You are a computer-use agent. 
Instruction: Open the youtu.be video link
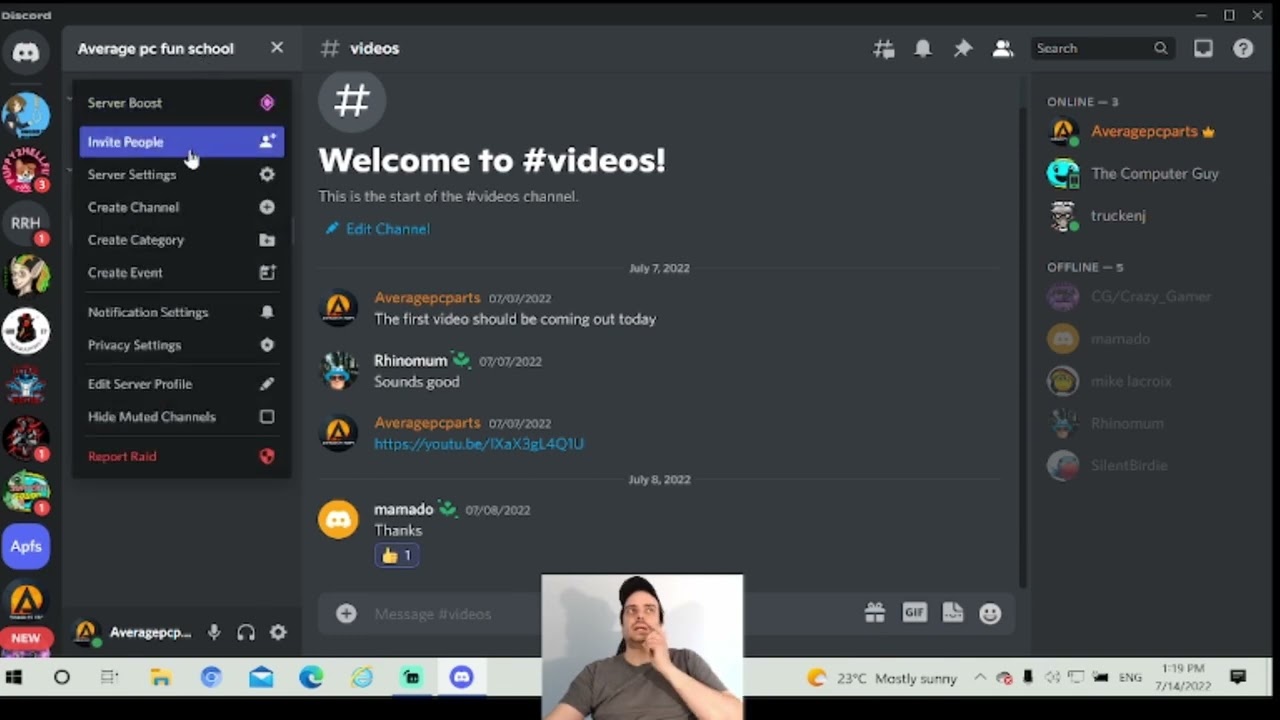[x=479, y=443]
